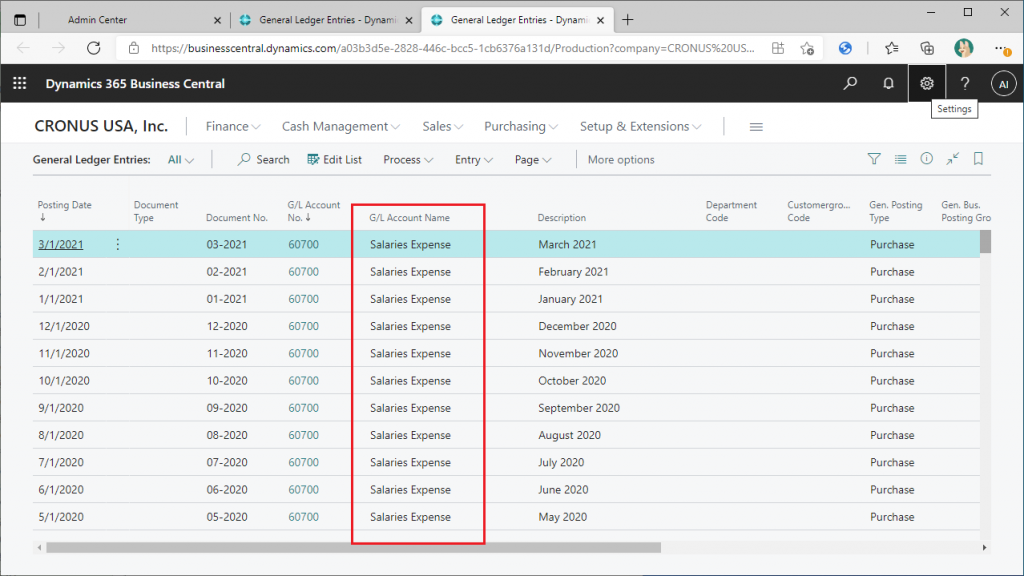Image resolution: width=1024 pixels, height=576 pixels.
Task: Open a new browser tab
Action: click(x=628, y=20)
